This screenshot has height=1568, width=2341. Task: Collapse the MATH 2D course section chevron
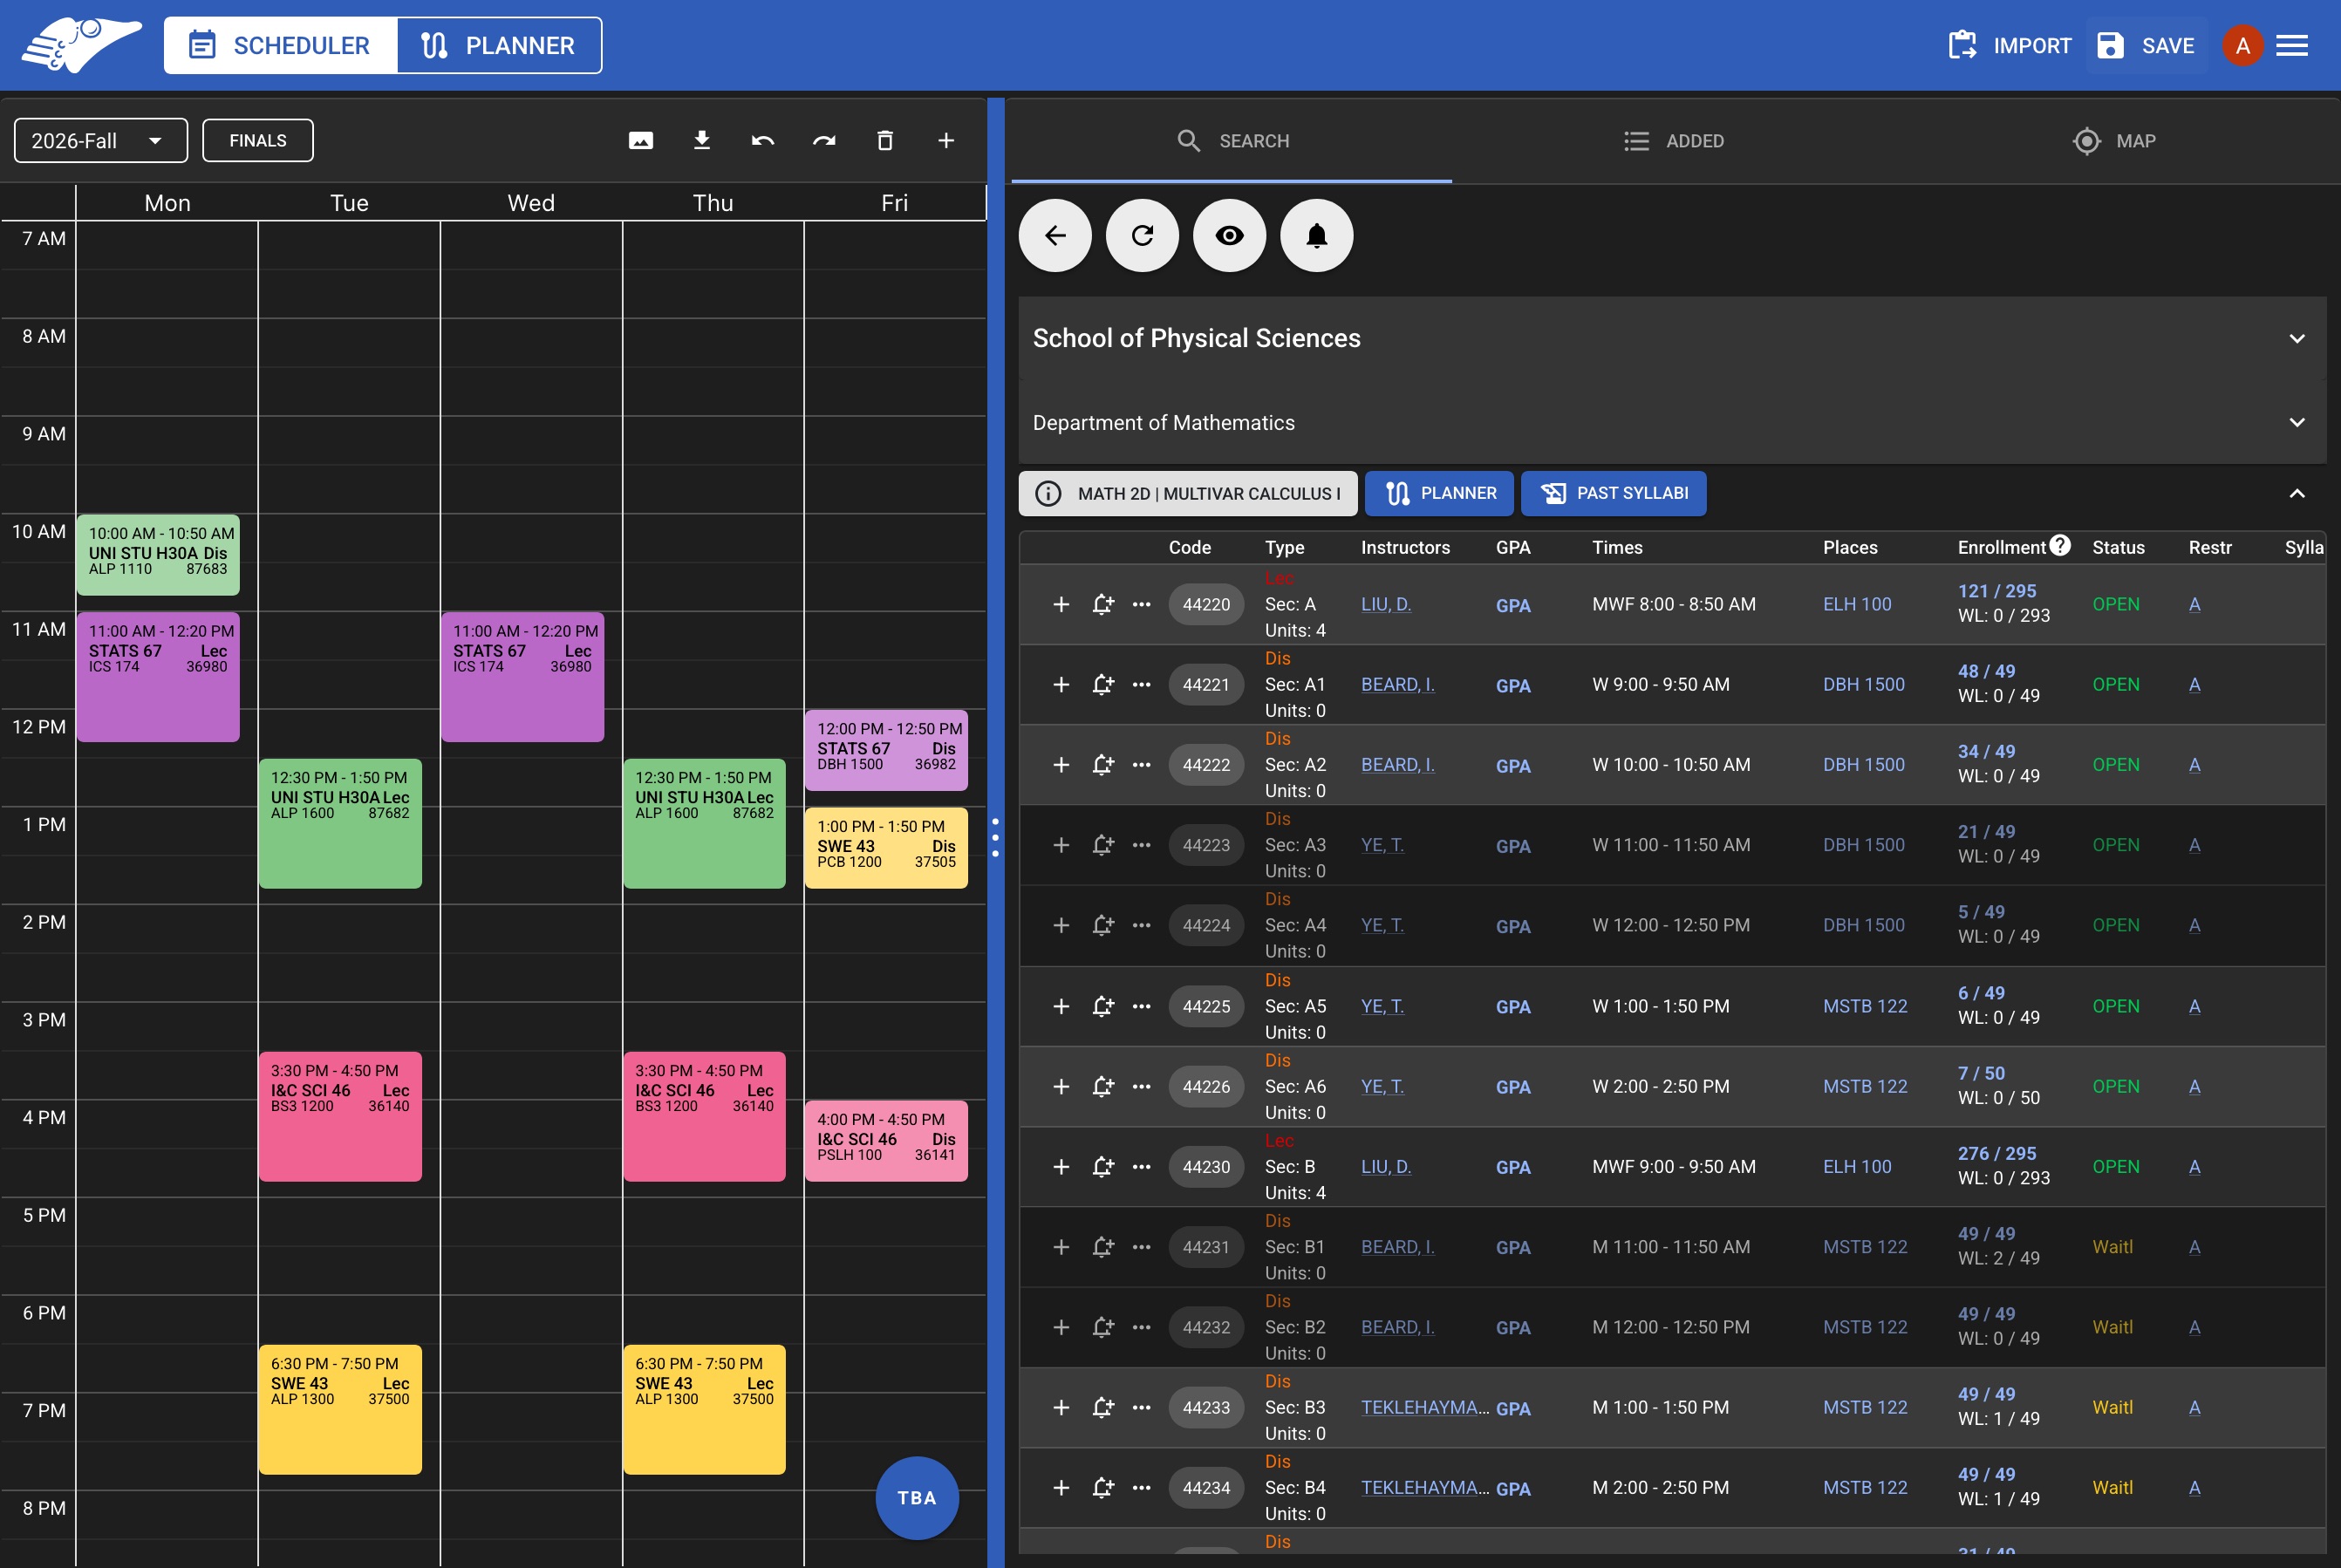point(2297,493)
